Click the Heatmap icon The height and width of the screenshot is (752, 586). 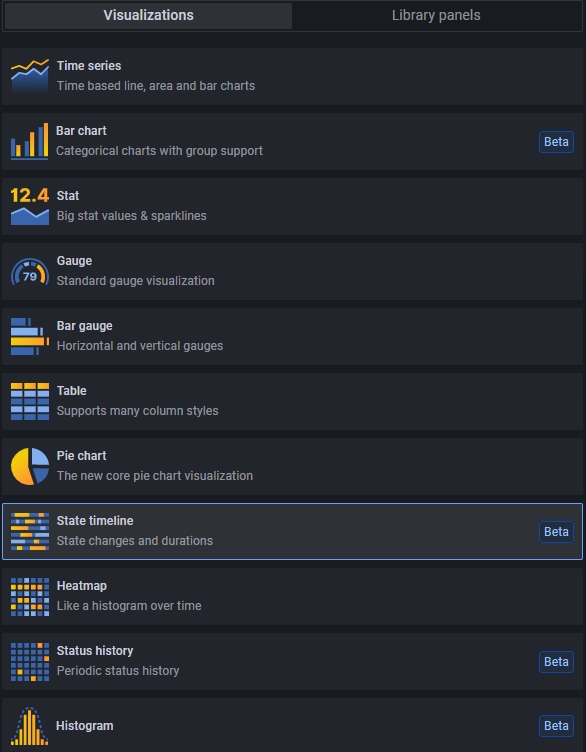[x=30, y=597]
